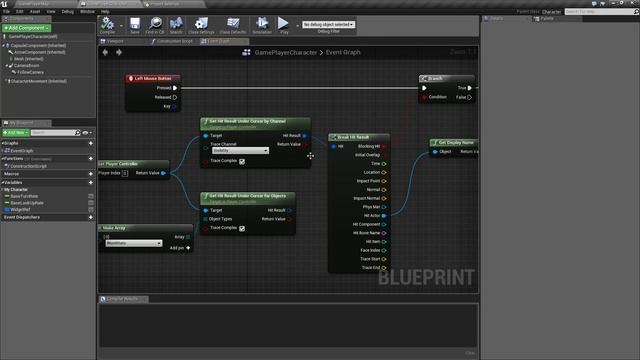Screen dimensions: 640x360
Task: Compile the blueprint with the Compile button
Action: [x=108, y=25]
